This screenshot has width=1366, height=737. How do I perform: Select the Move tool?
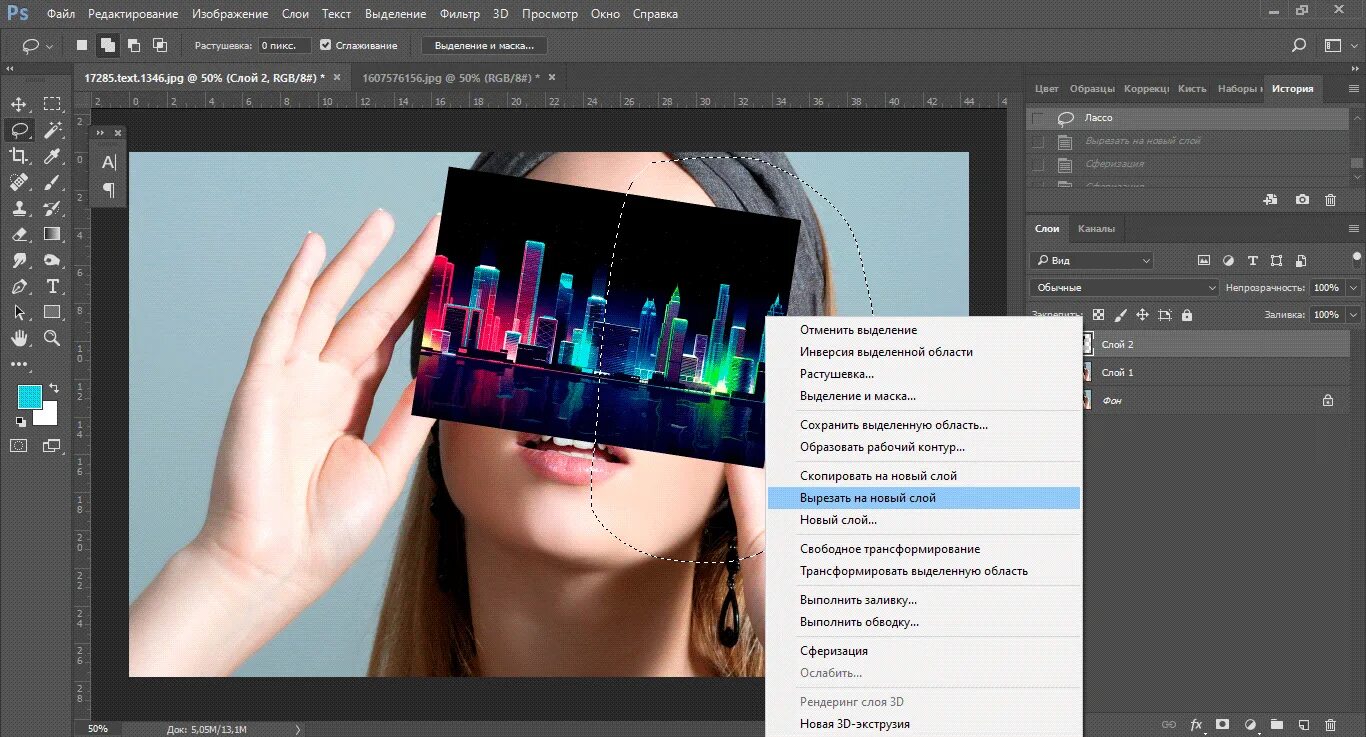coord(18,104)
